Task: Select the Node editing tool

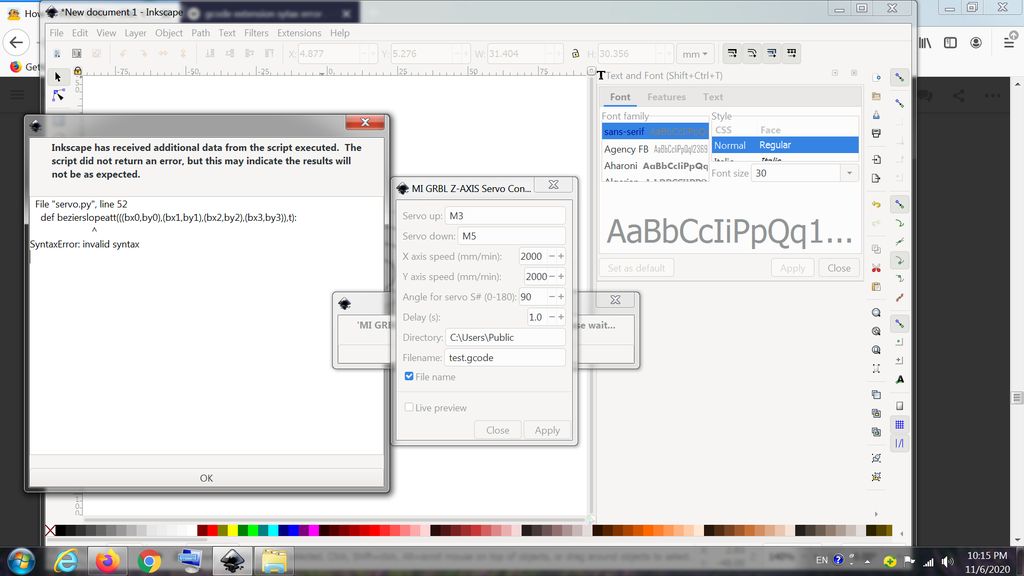Action: [x=58, y=96]
